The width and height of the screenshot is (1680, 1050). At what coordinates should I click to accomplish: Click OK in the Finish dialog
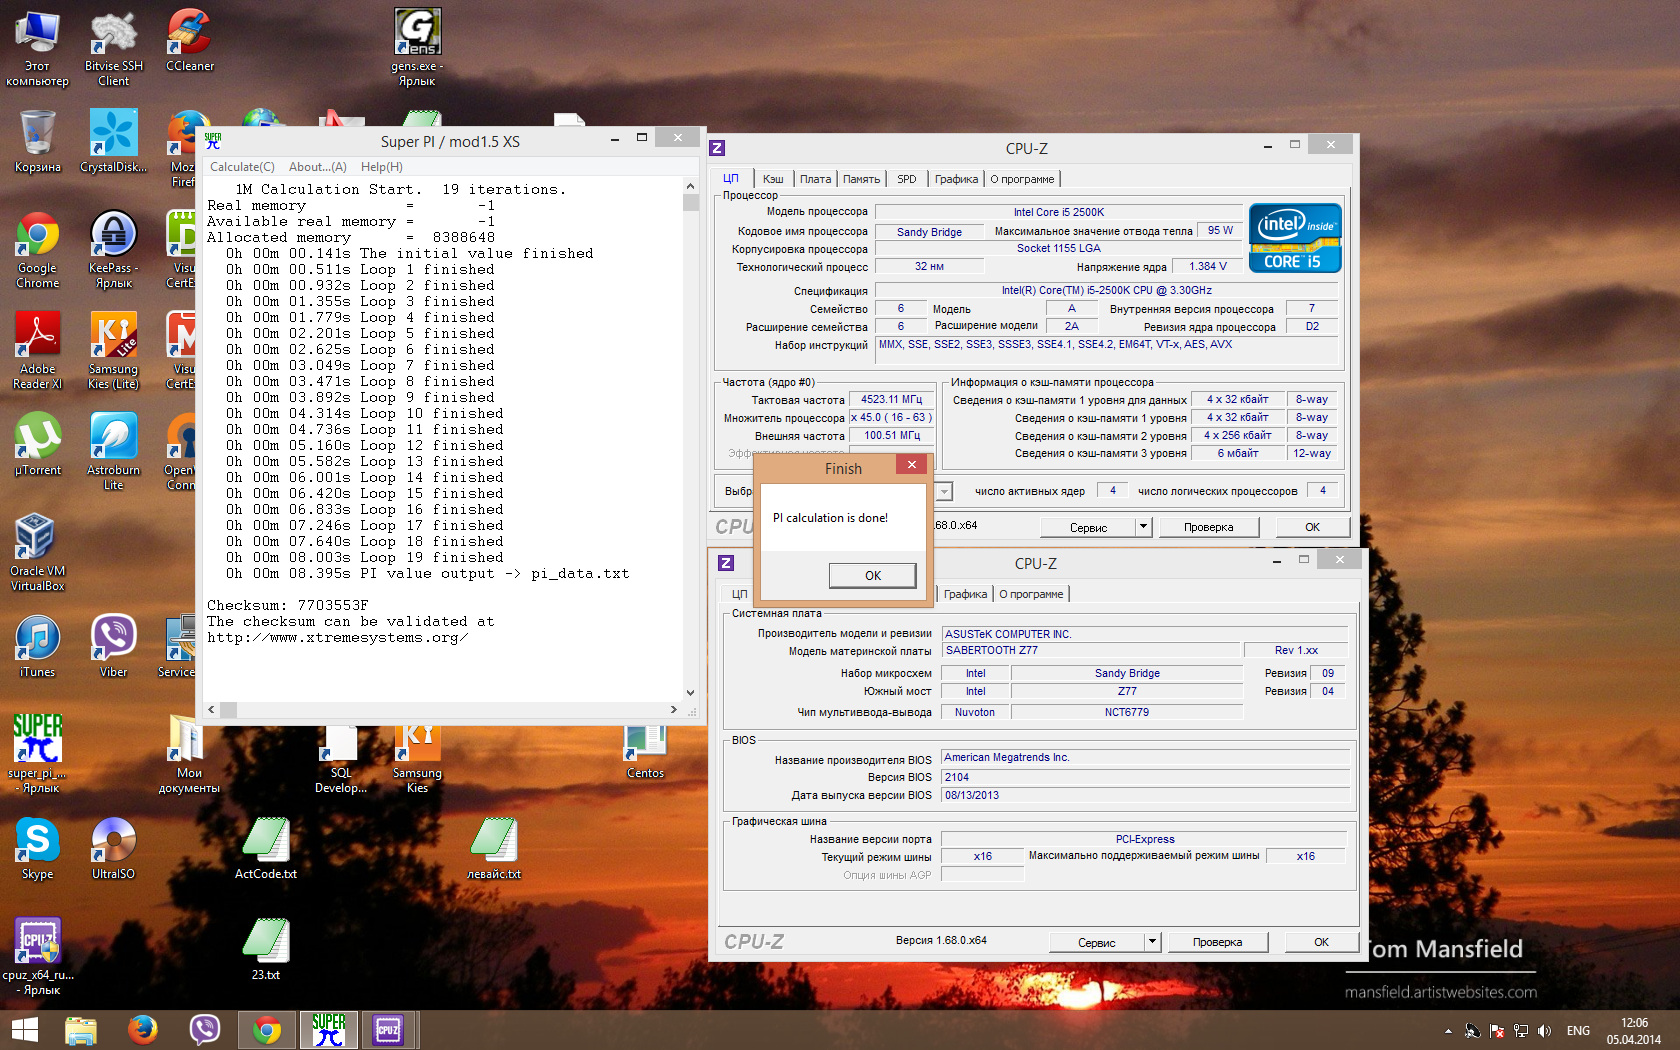(872, 575)
